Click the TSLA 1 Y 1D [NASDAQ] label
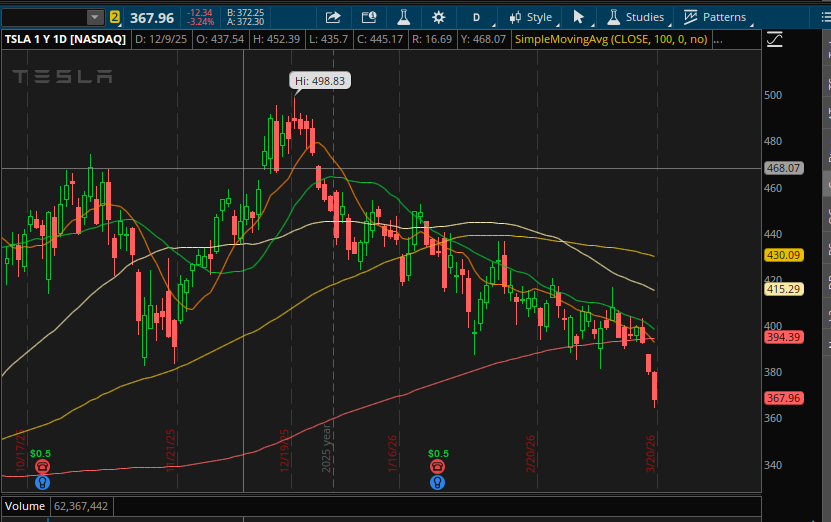Image resolution: width=831 pixels, height=522 pixels. point(65,39)
